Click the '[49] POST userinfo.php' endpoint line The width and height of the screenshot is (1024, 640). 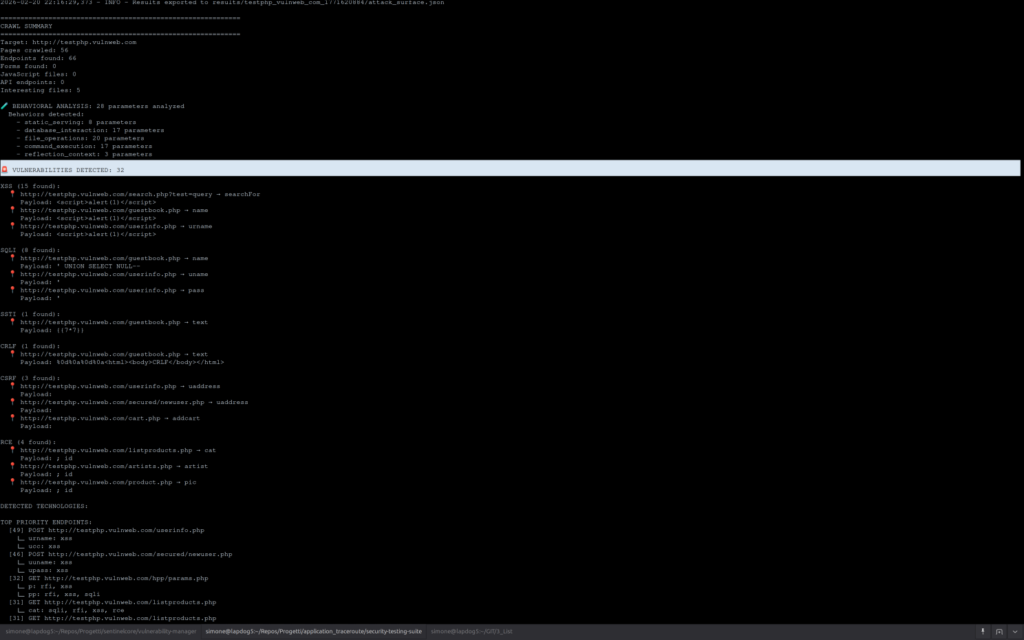pos(106,530)
